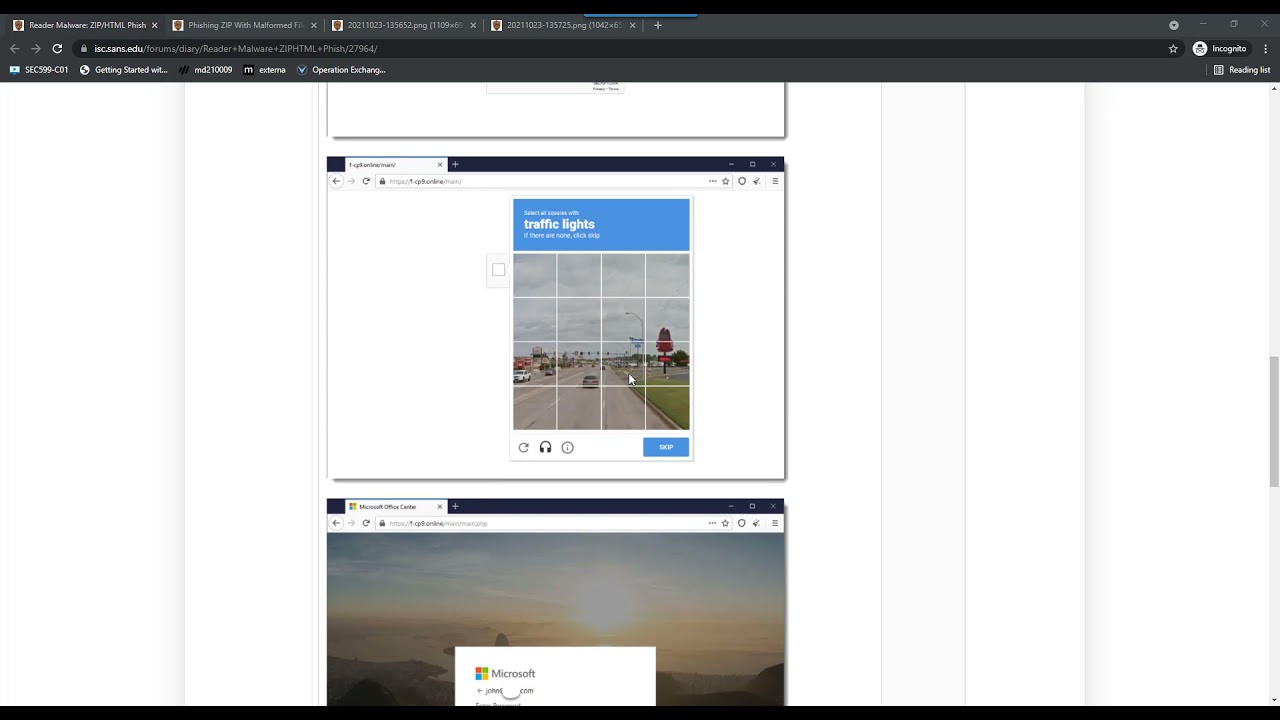Open the tab search dropdown arrow

1173,25
